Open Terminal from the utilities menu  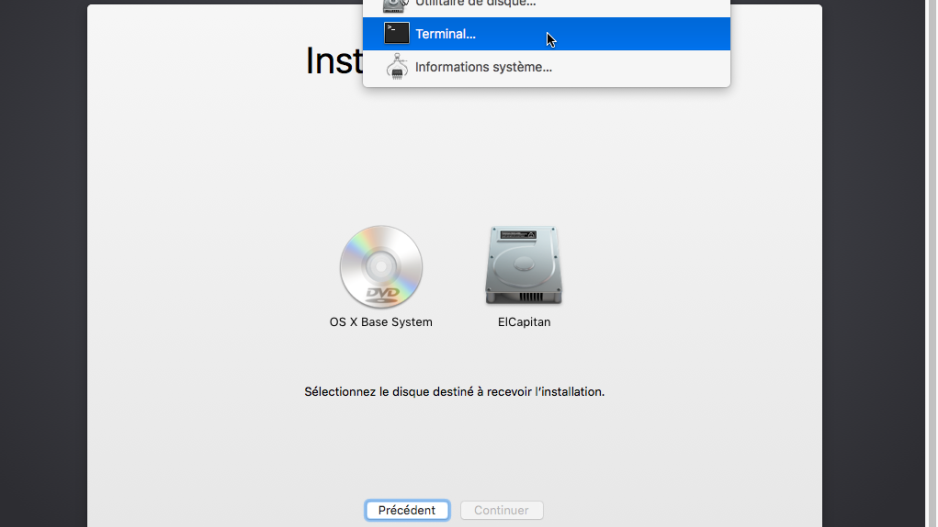(546, 33)
